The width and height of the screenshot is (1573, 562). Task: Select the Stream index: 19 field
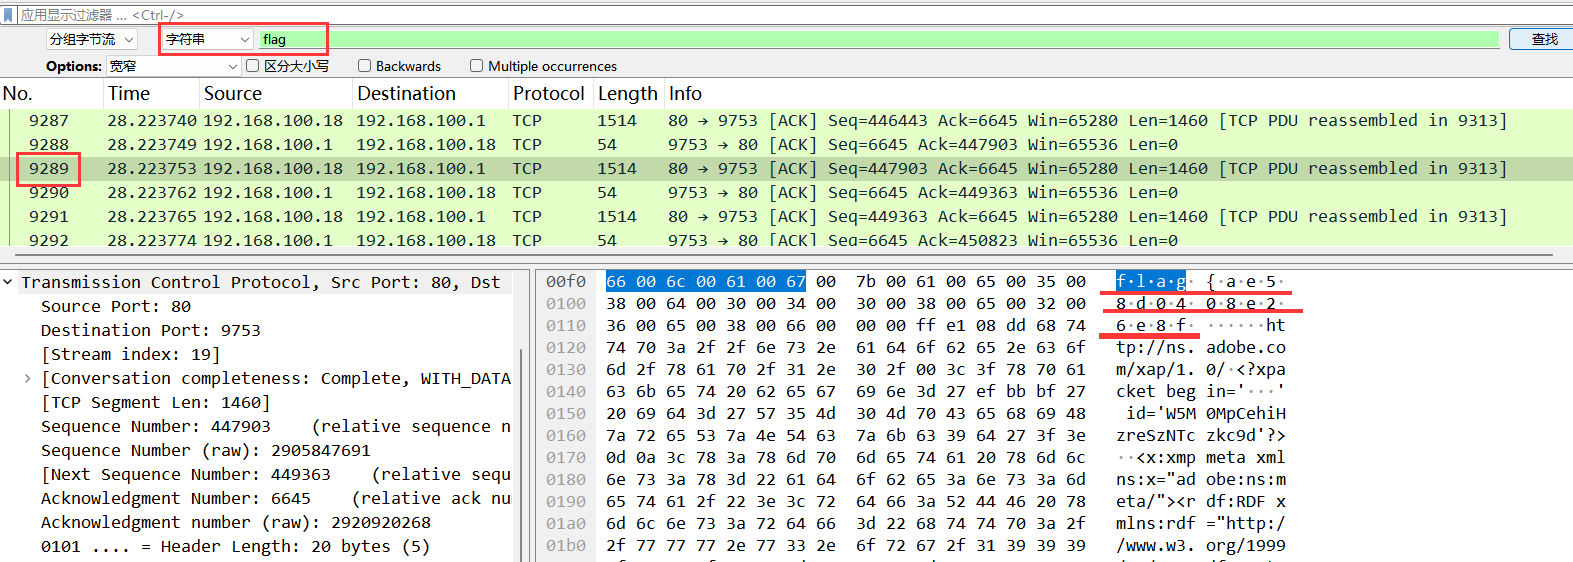coord(130,355)
